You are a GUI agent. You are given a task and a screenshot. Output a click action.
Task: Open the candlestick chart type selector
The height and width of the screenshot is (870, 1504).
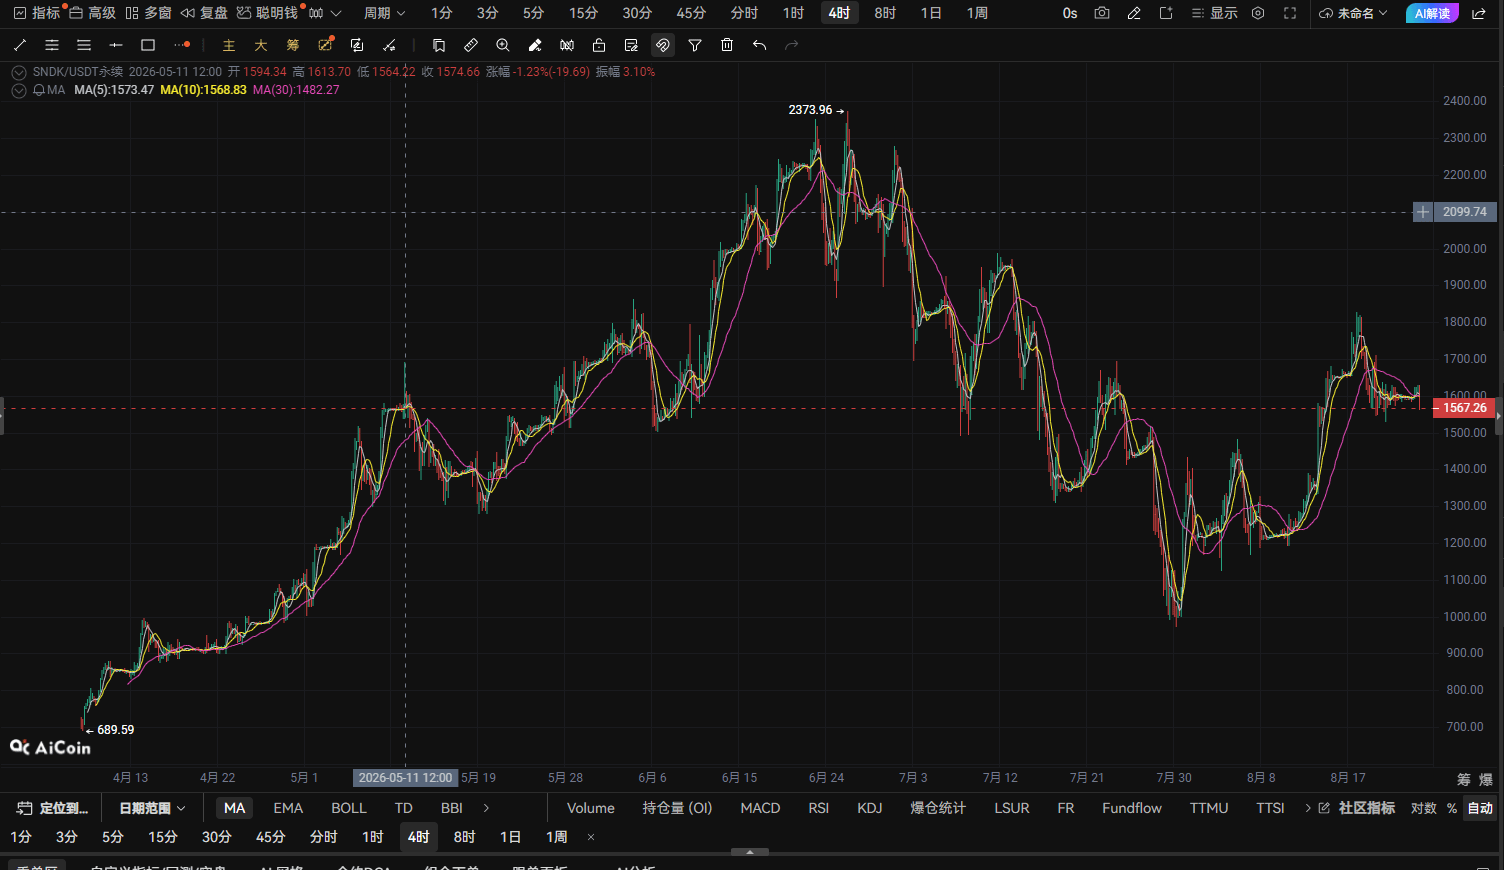[x=324, y=13]
